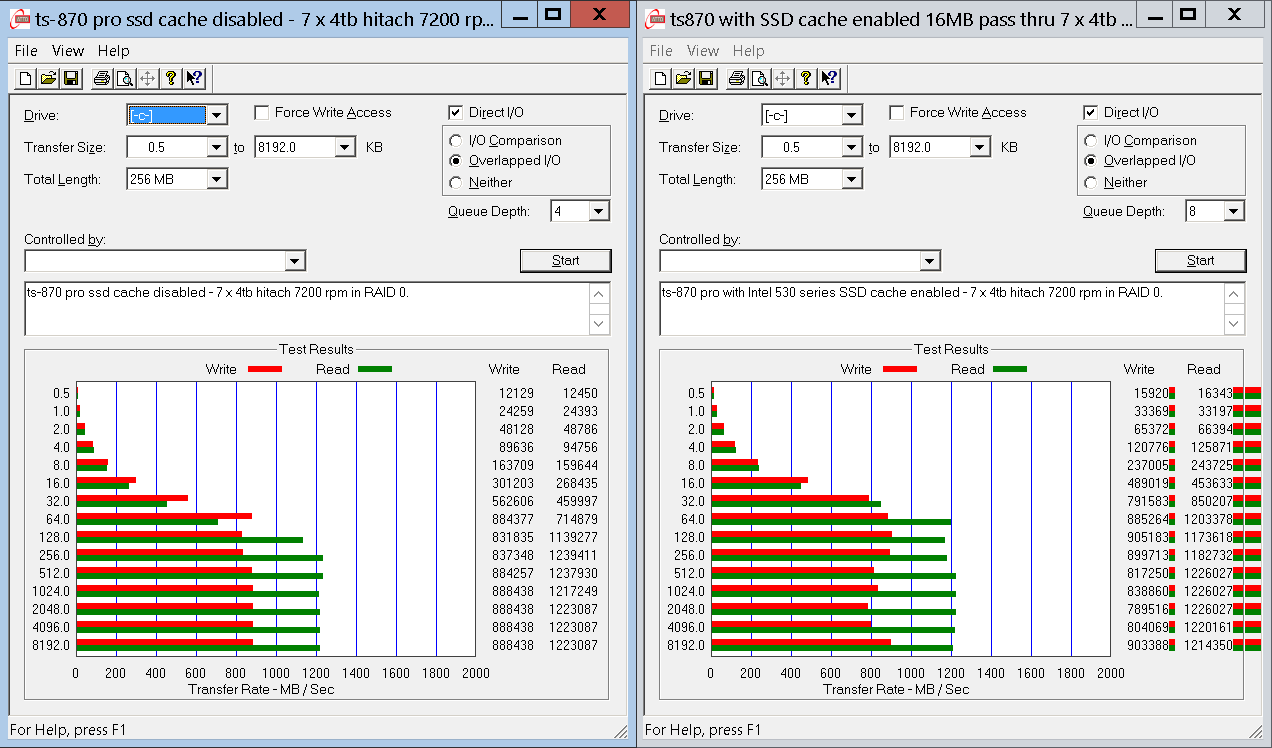Open the Queue Depth dropdown showing 8
1272x748 pixels.
point(1233,211)
